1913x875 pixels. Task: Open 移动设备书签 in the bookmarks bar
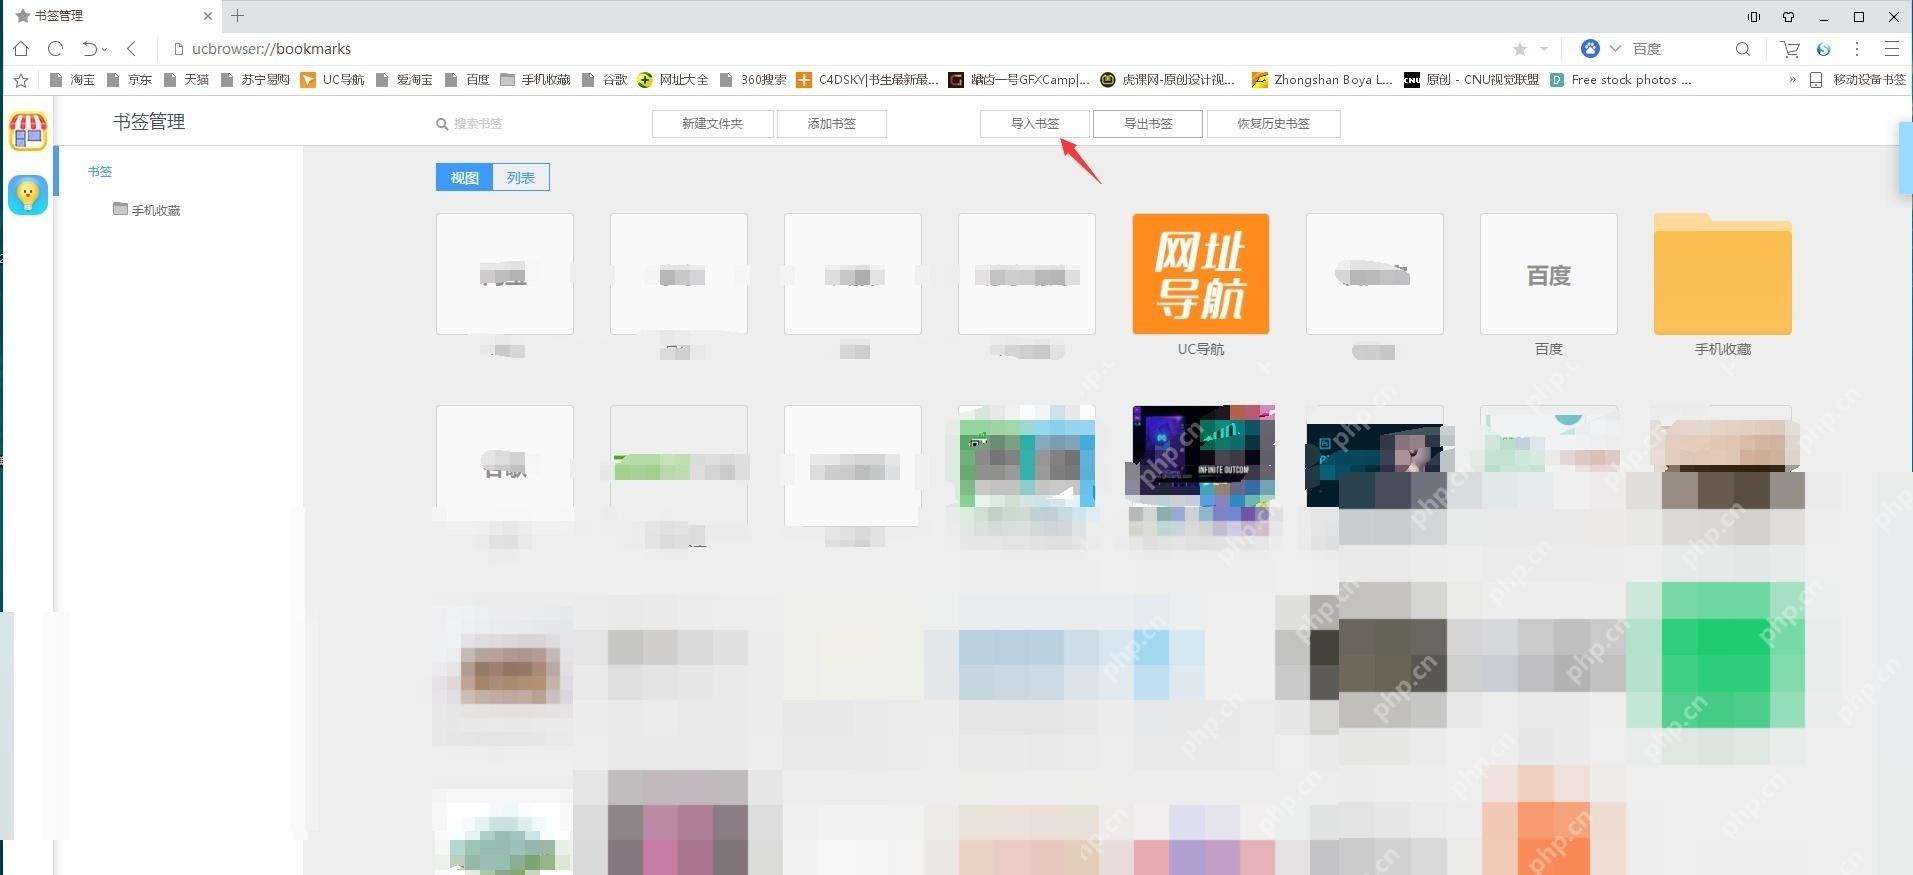tap(1858, 80)
